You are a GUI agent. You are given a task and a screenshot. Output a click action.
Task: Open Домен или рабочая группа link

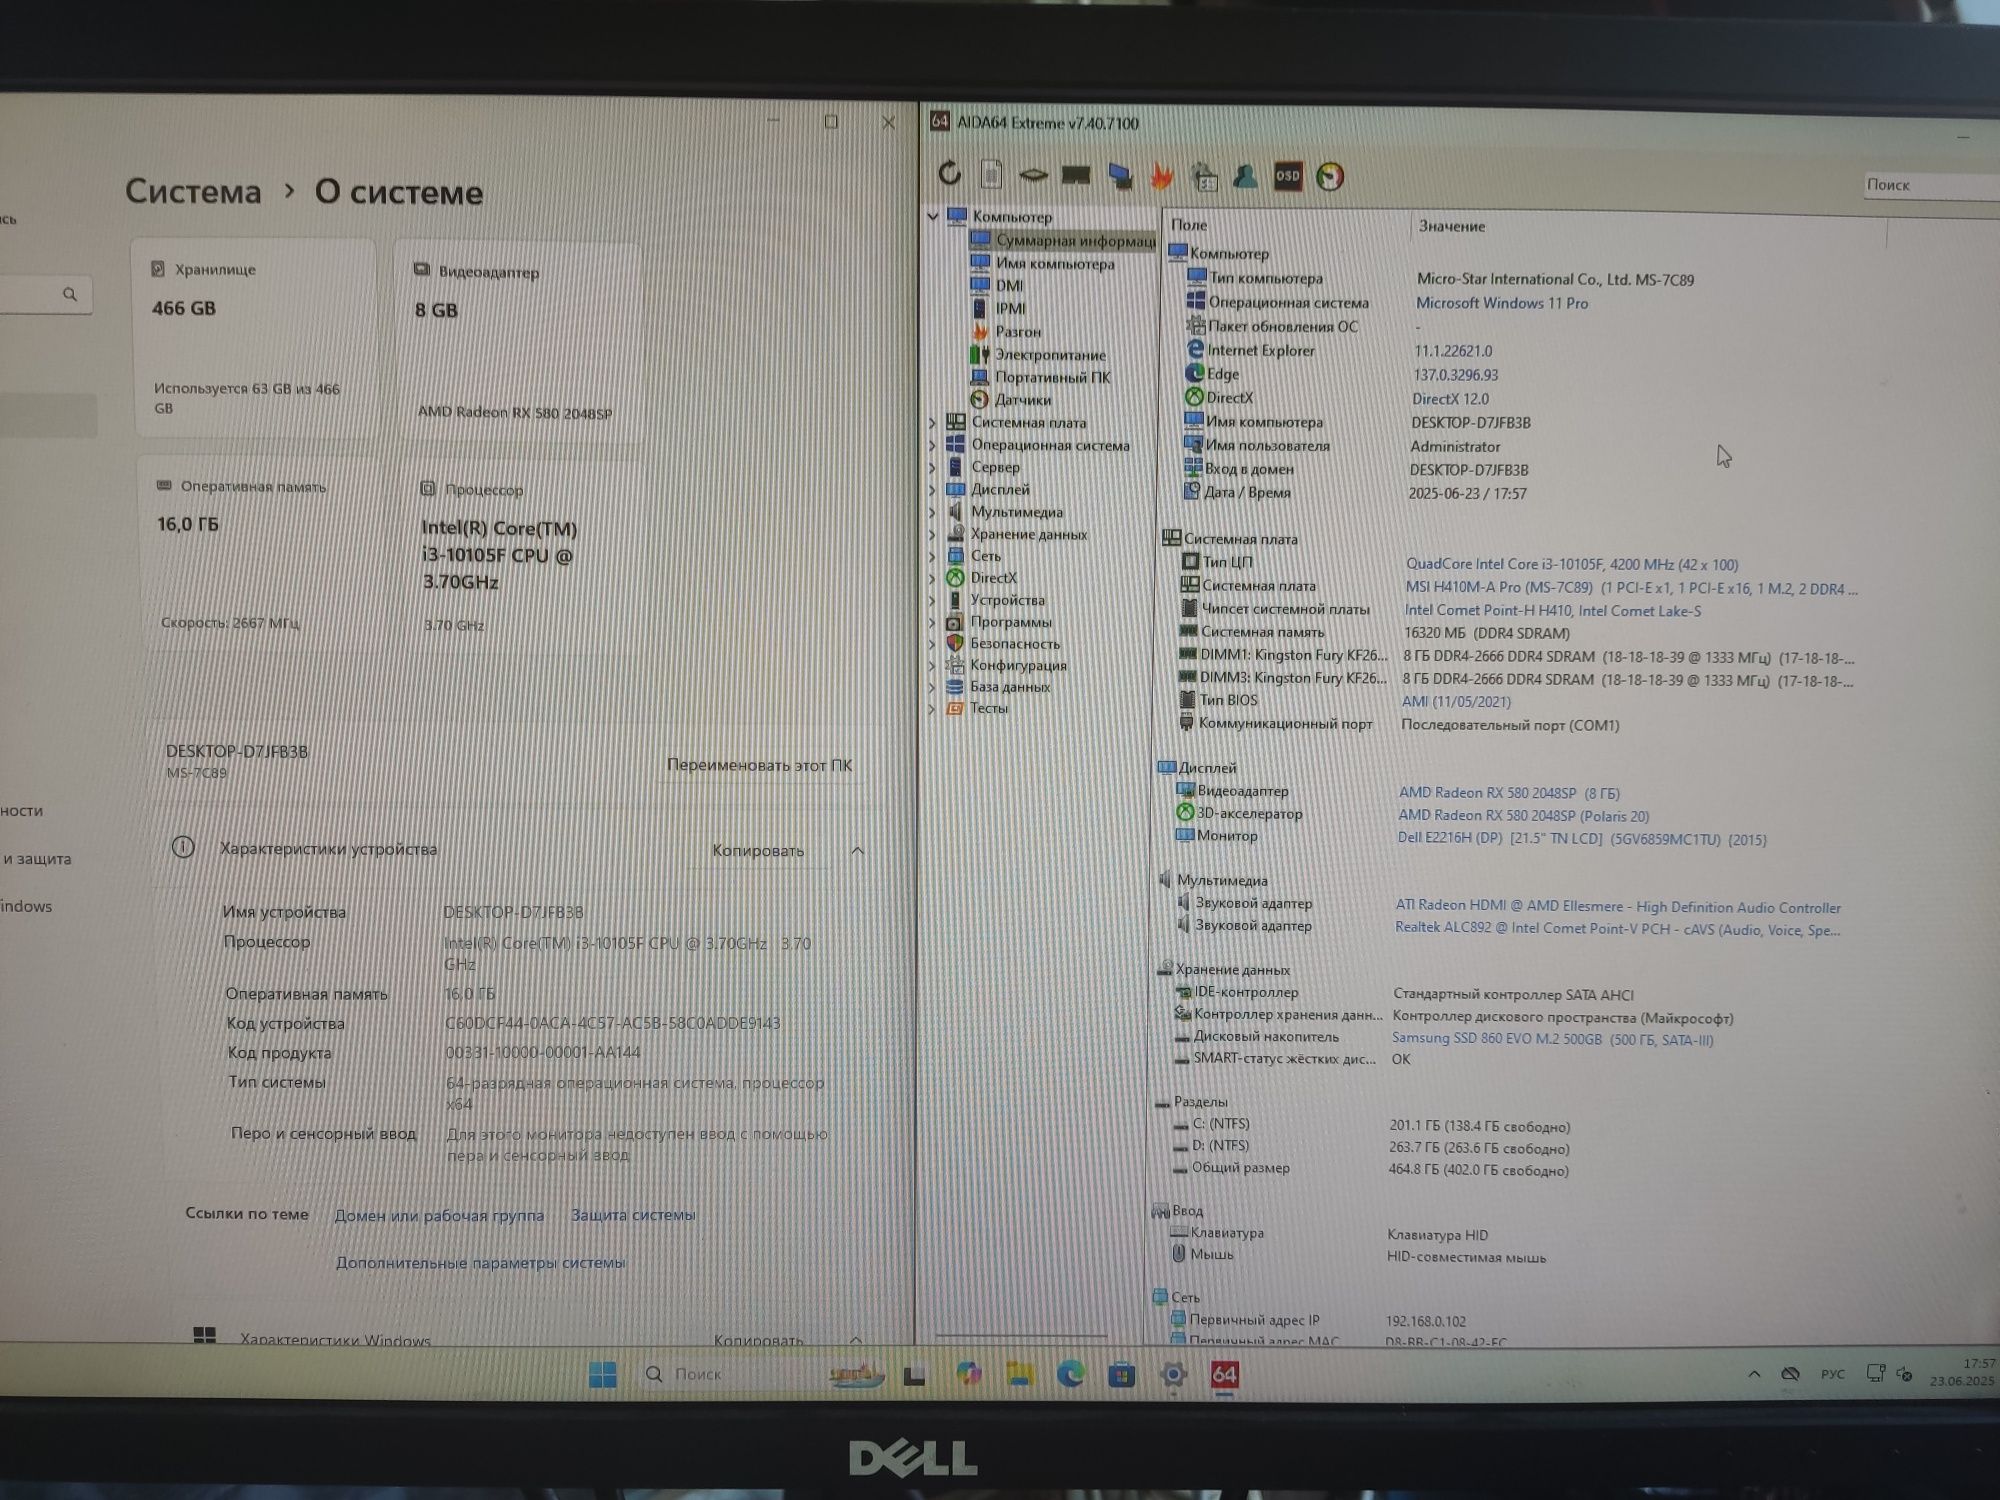439,1216
